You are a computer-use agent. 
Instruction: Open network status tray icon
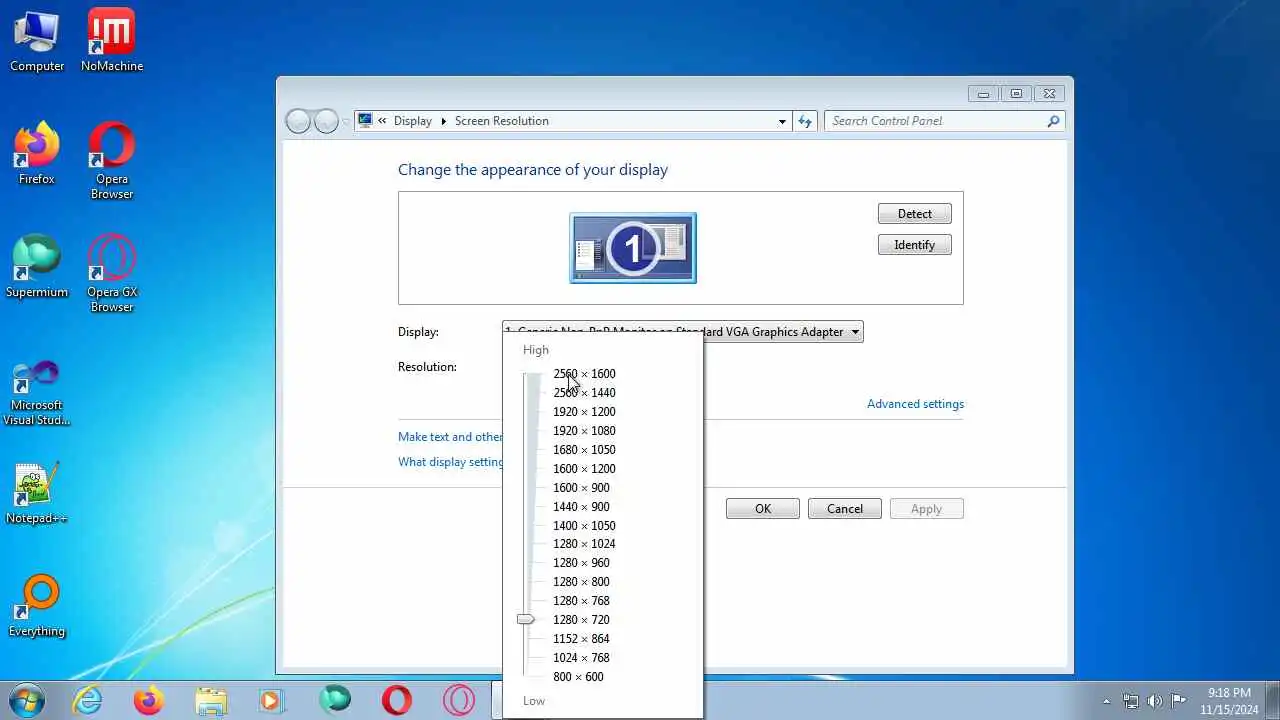point(1131,701)
